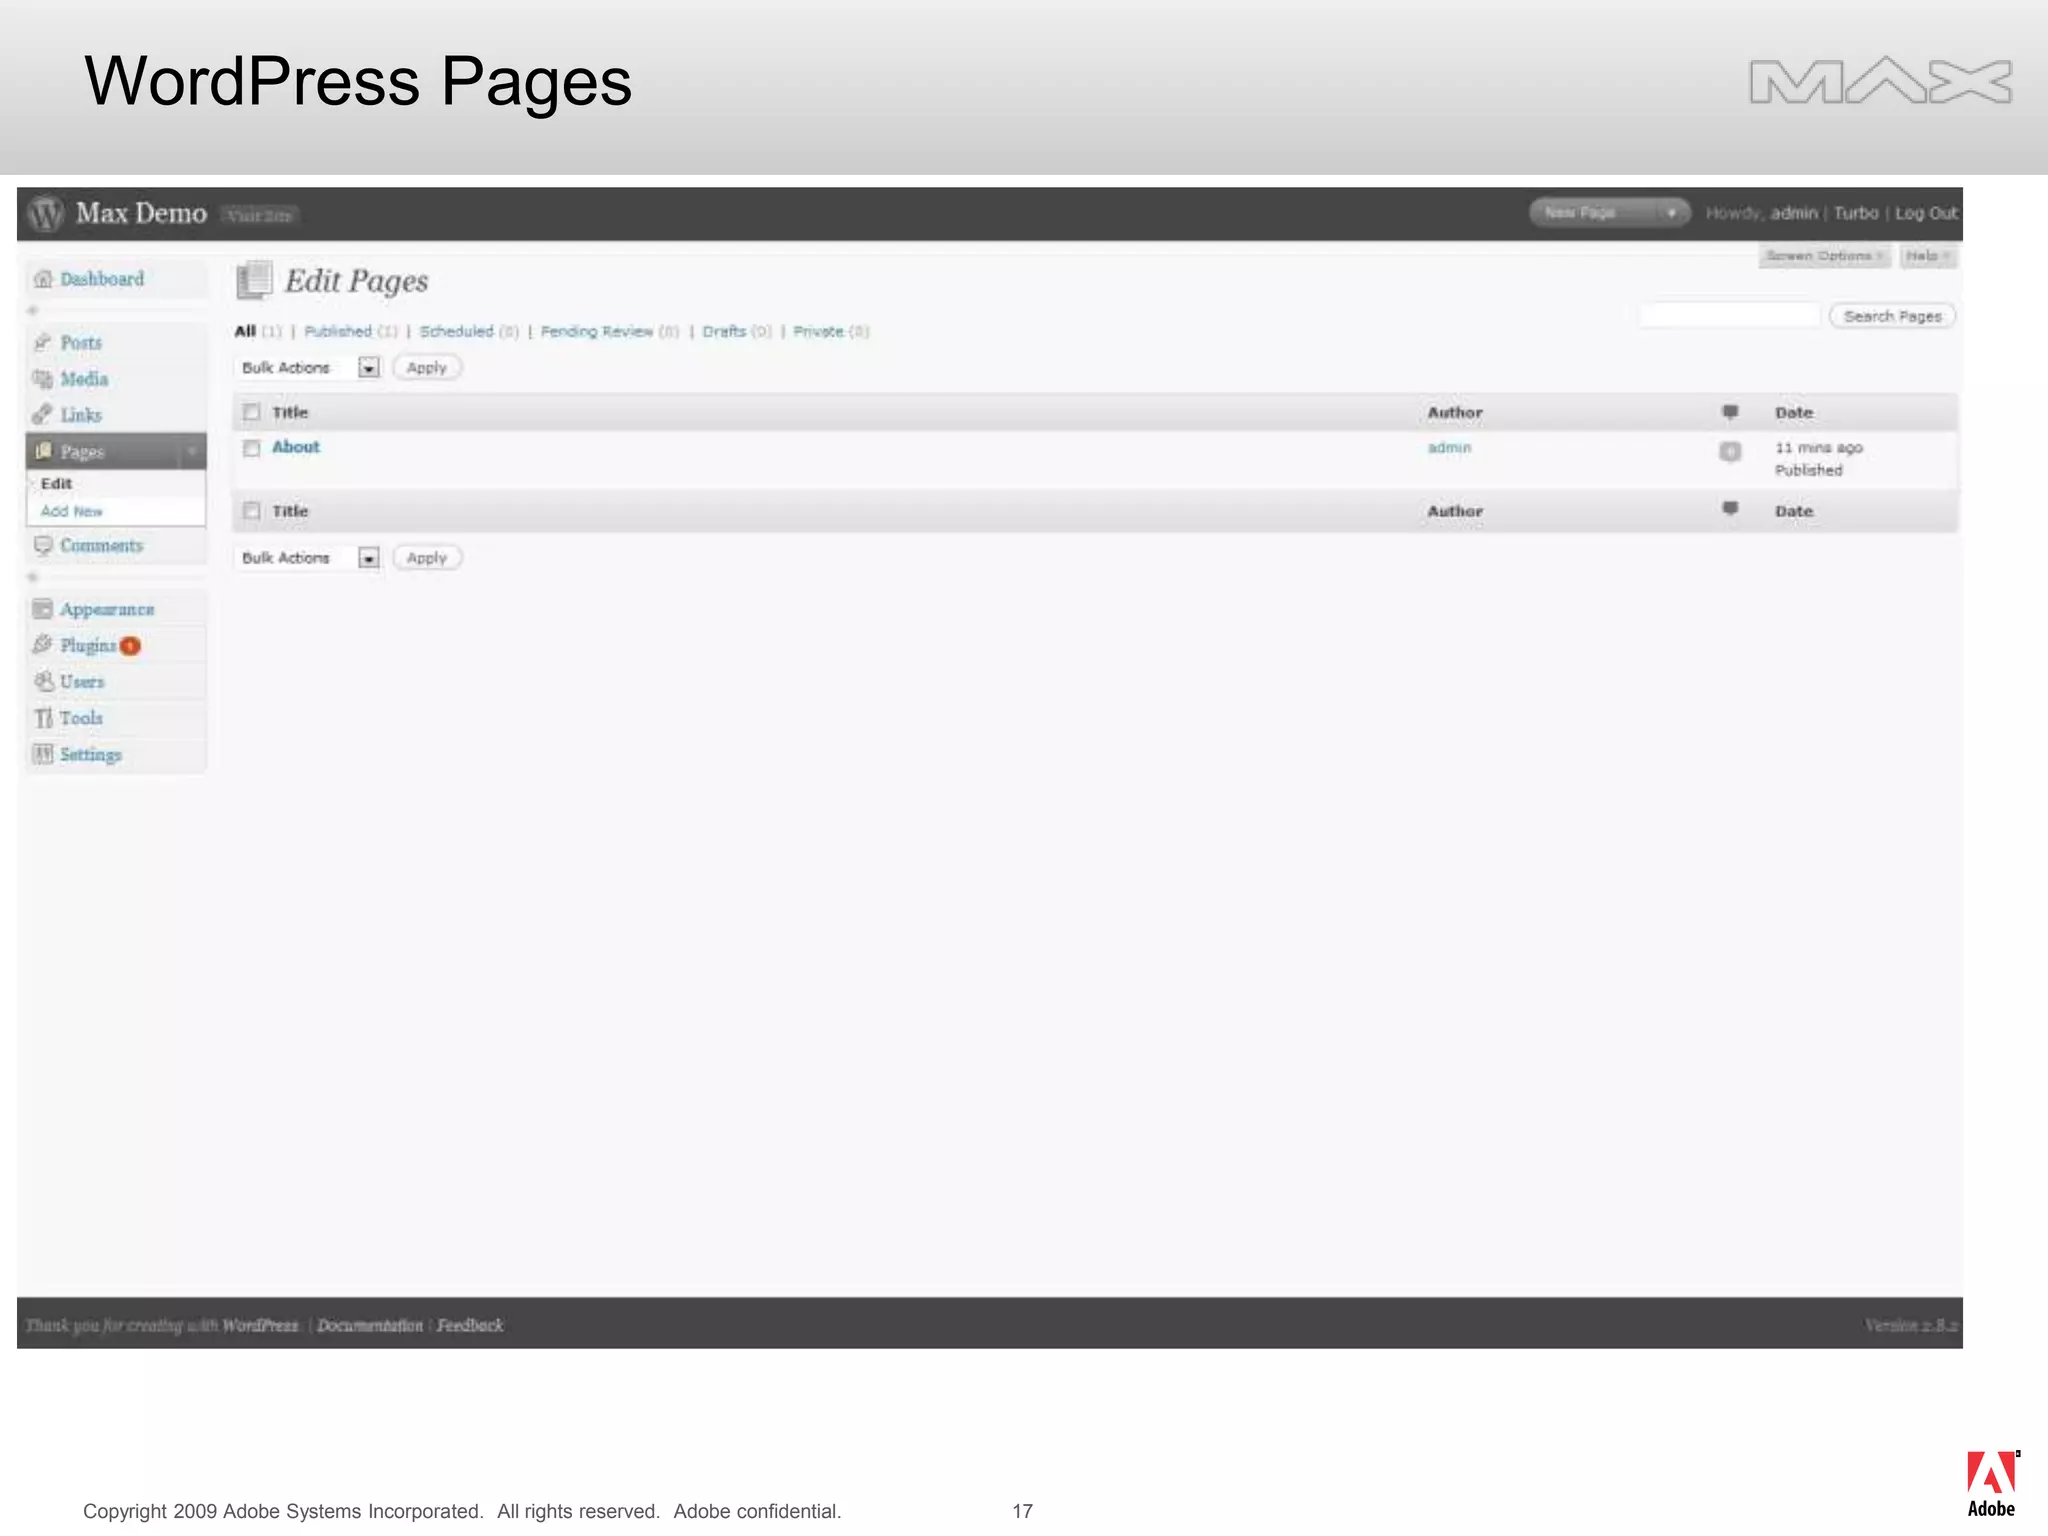Click comment count bubble for About page
The height and width of the screenshot is (1536, 2048).
[1730, 452]
